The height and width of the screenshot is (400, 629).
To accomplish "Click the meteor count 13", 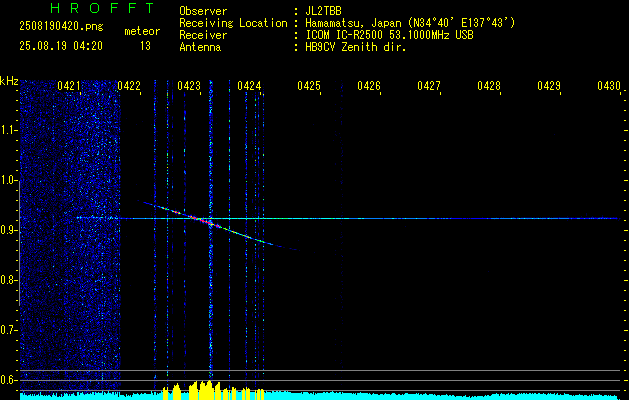I will point(145,46).
